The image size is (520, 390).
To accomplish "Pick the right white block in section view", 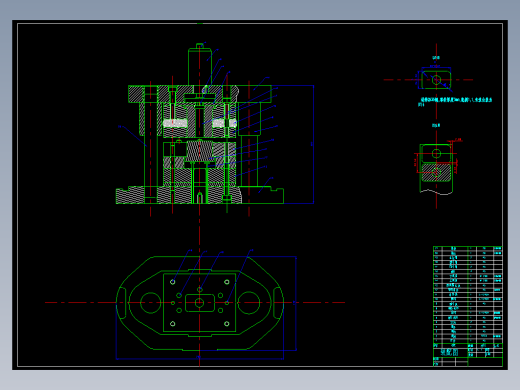I will click(x=224, y=123).
